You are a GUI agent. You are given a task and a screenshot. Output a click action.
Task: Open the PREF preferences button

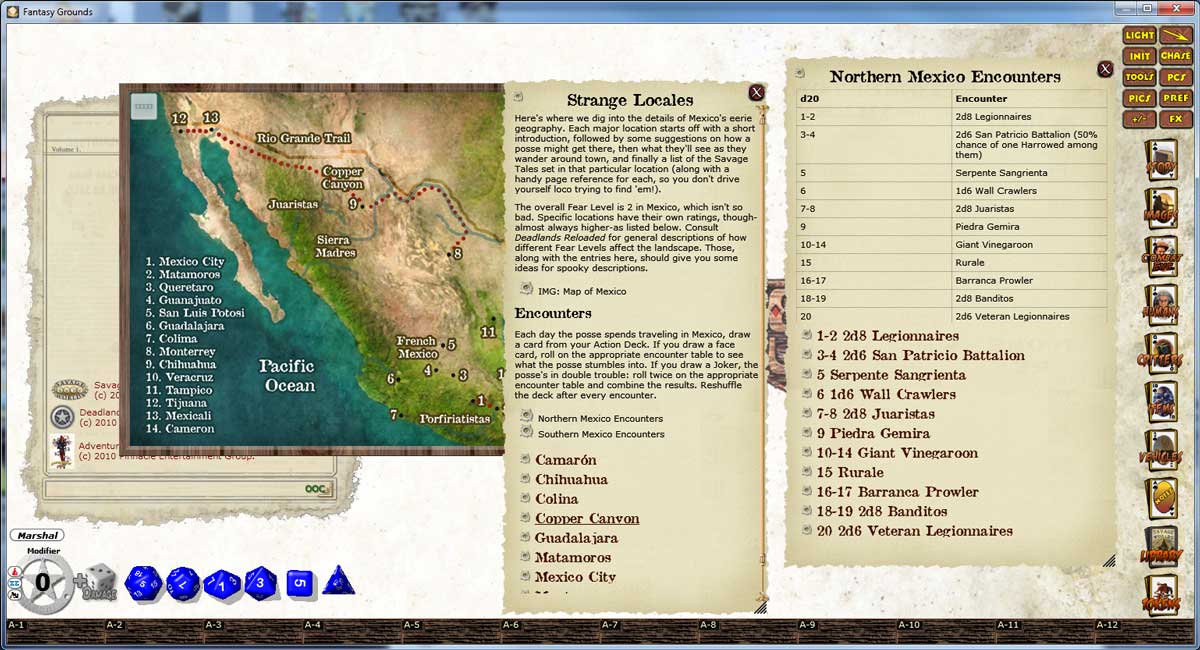click(1175, 98)
